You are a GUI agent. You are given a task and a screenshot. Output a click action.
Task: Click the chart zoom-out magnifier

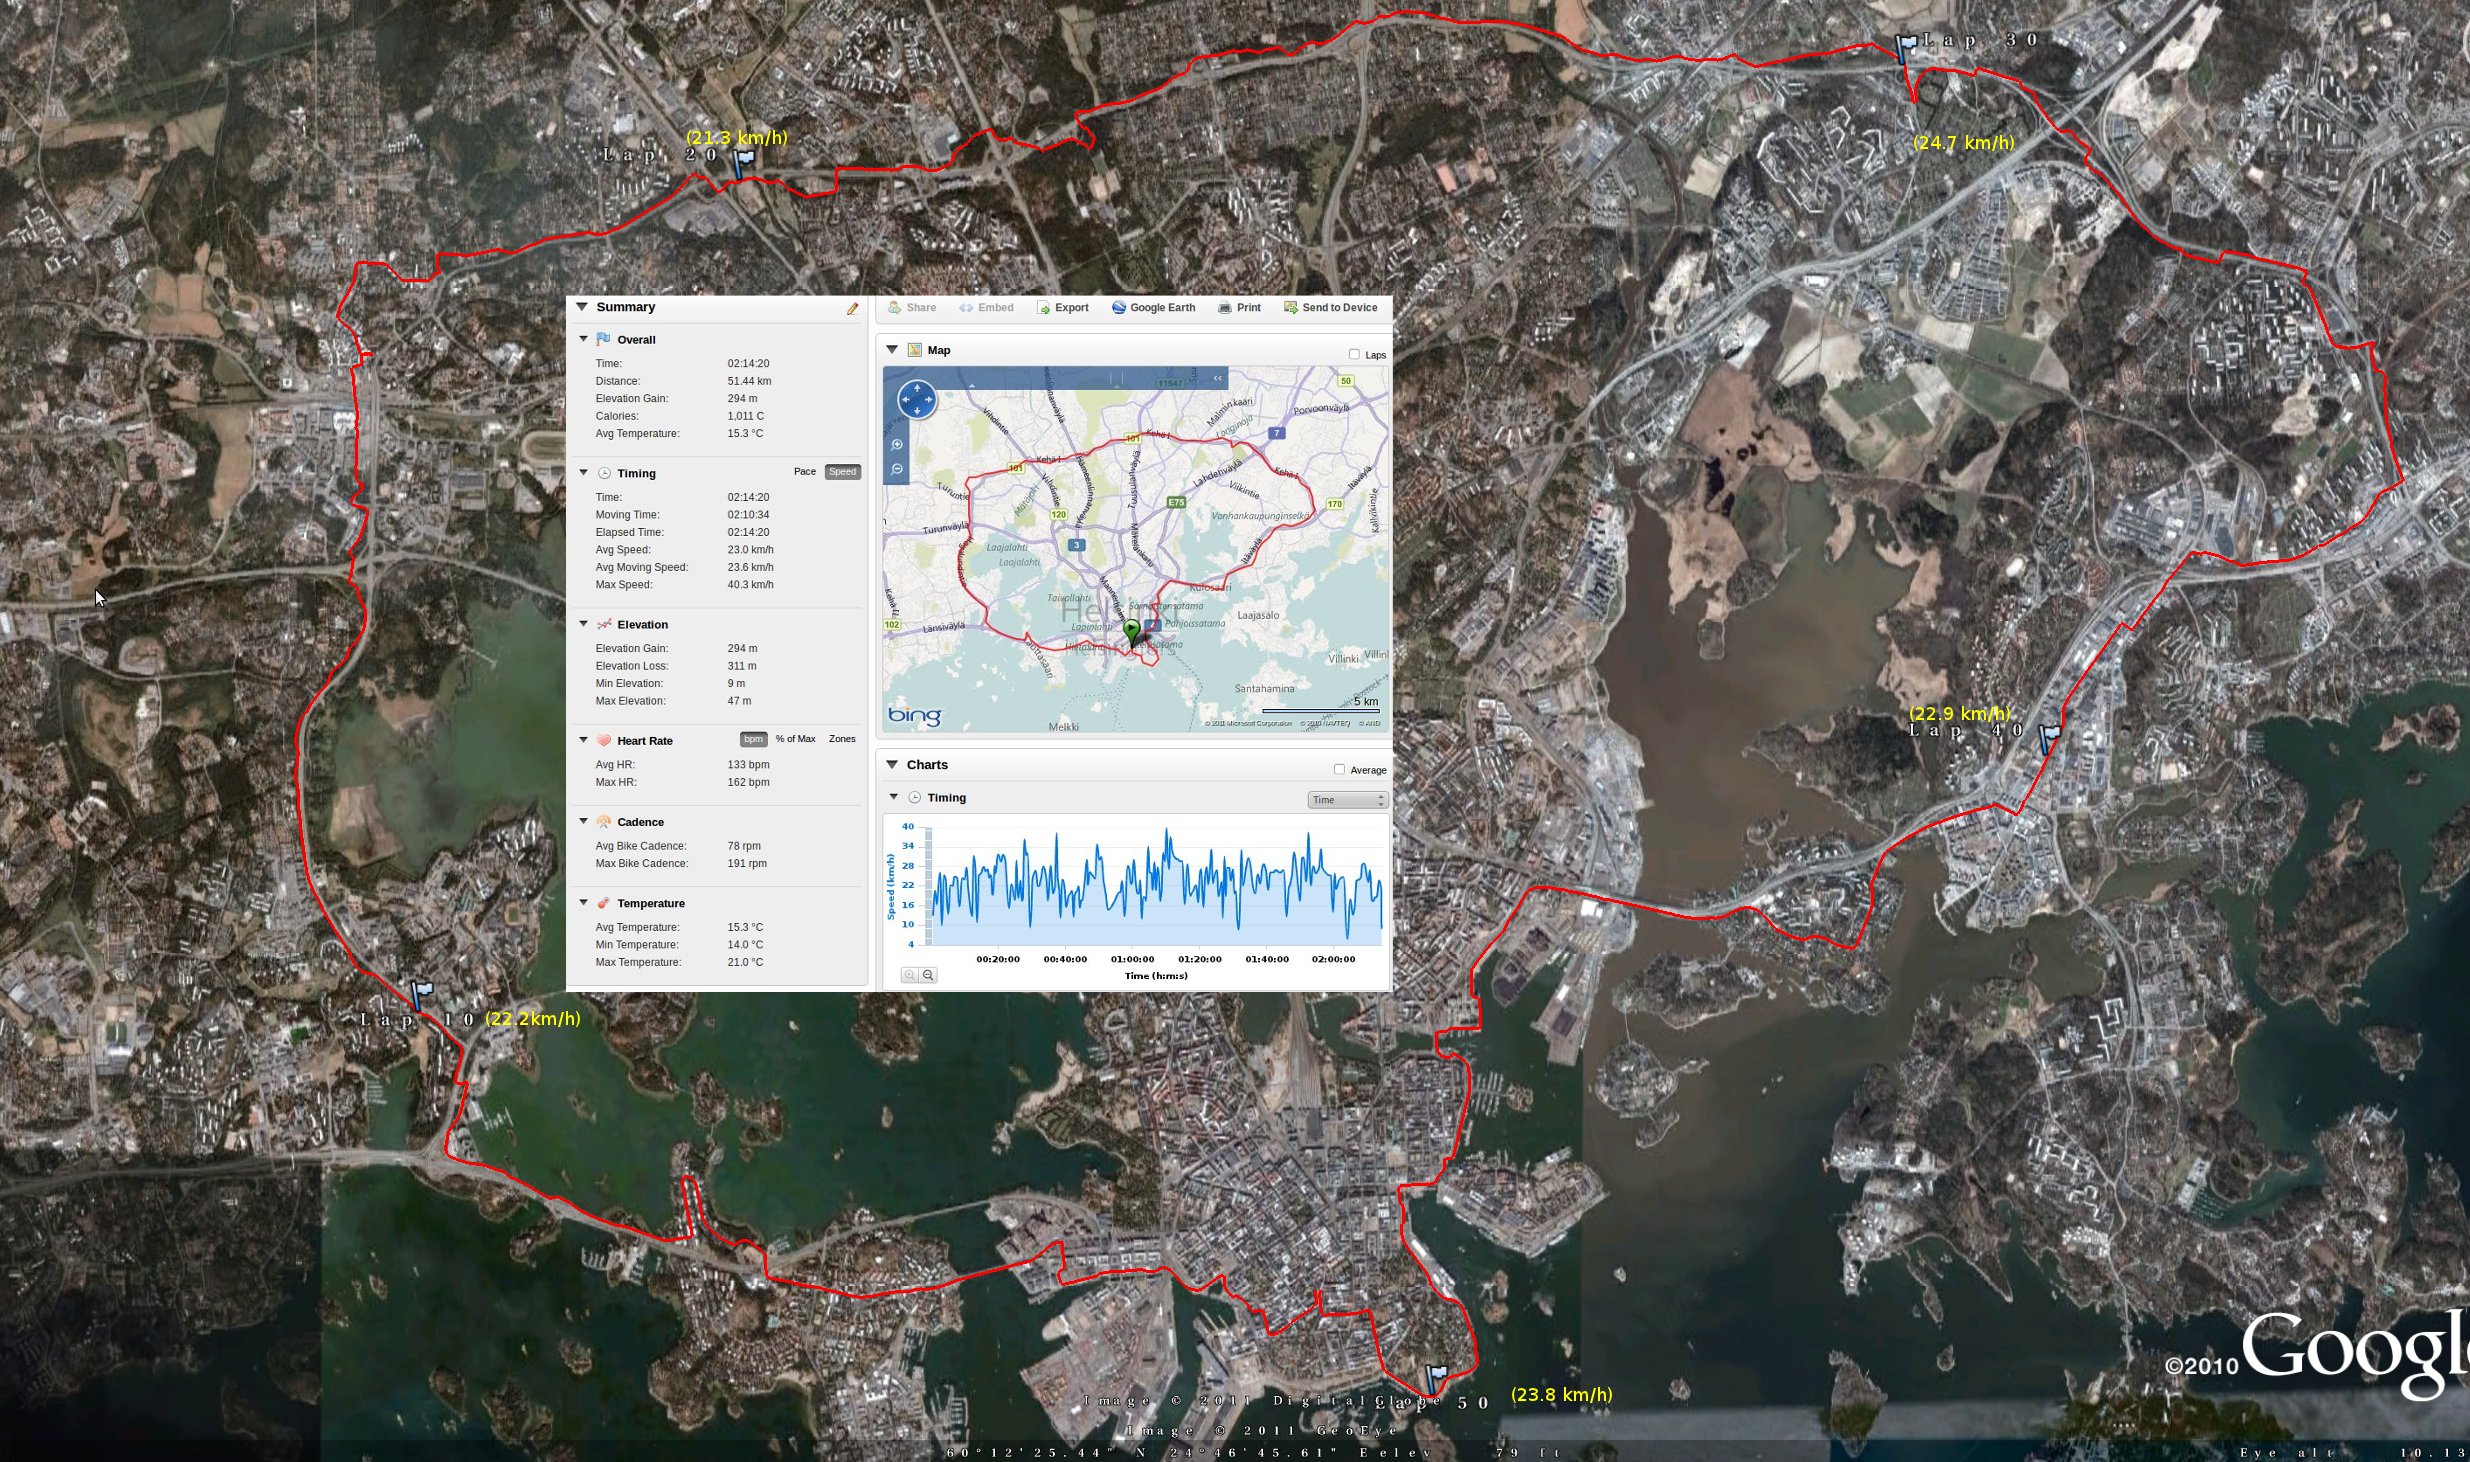tap(928, 975)
